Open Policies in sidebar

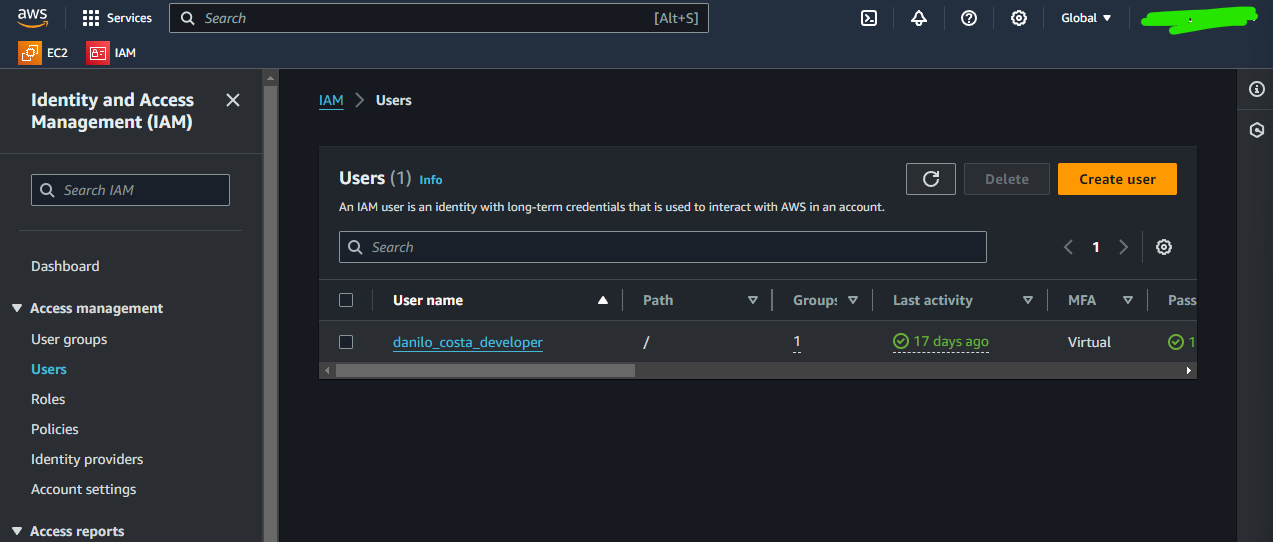coord(55,429)
